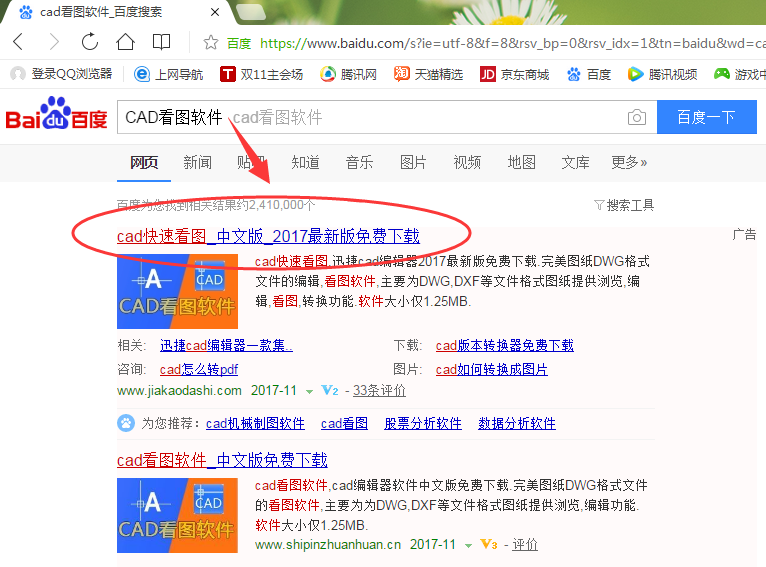
Task: Open recommended cad机械制图软件 link
Action: click(255, 423)
